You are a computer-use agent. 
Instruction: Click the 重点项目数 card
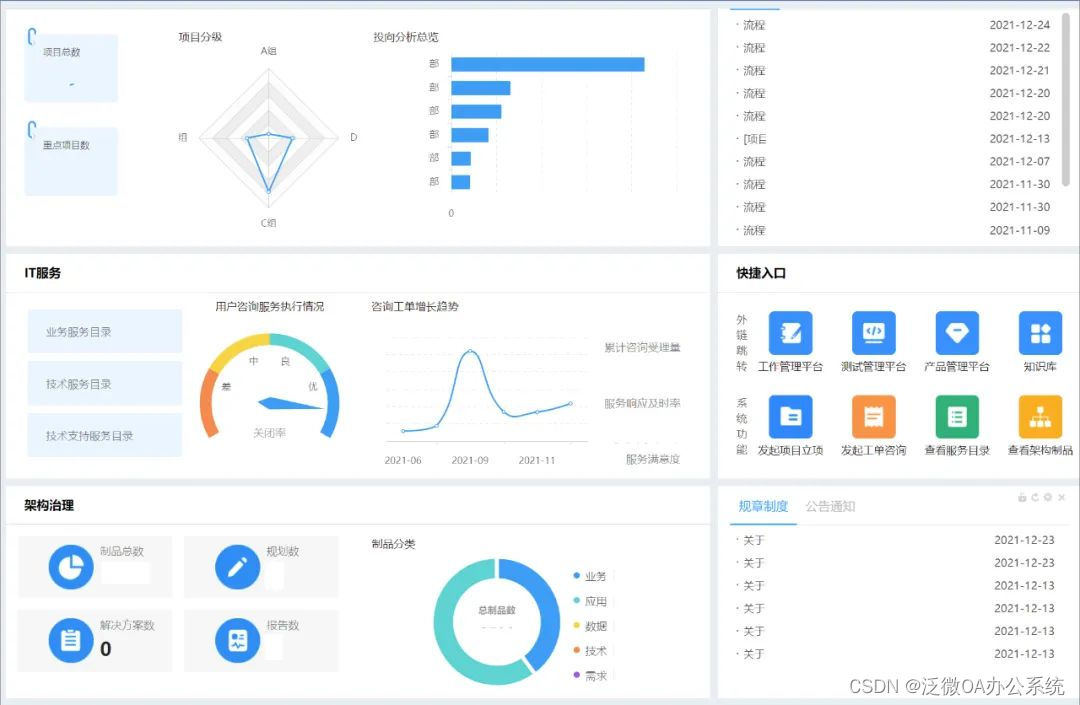[x=71, y=161]
